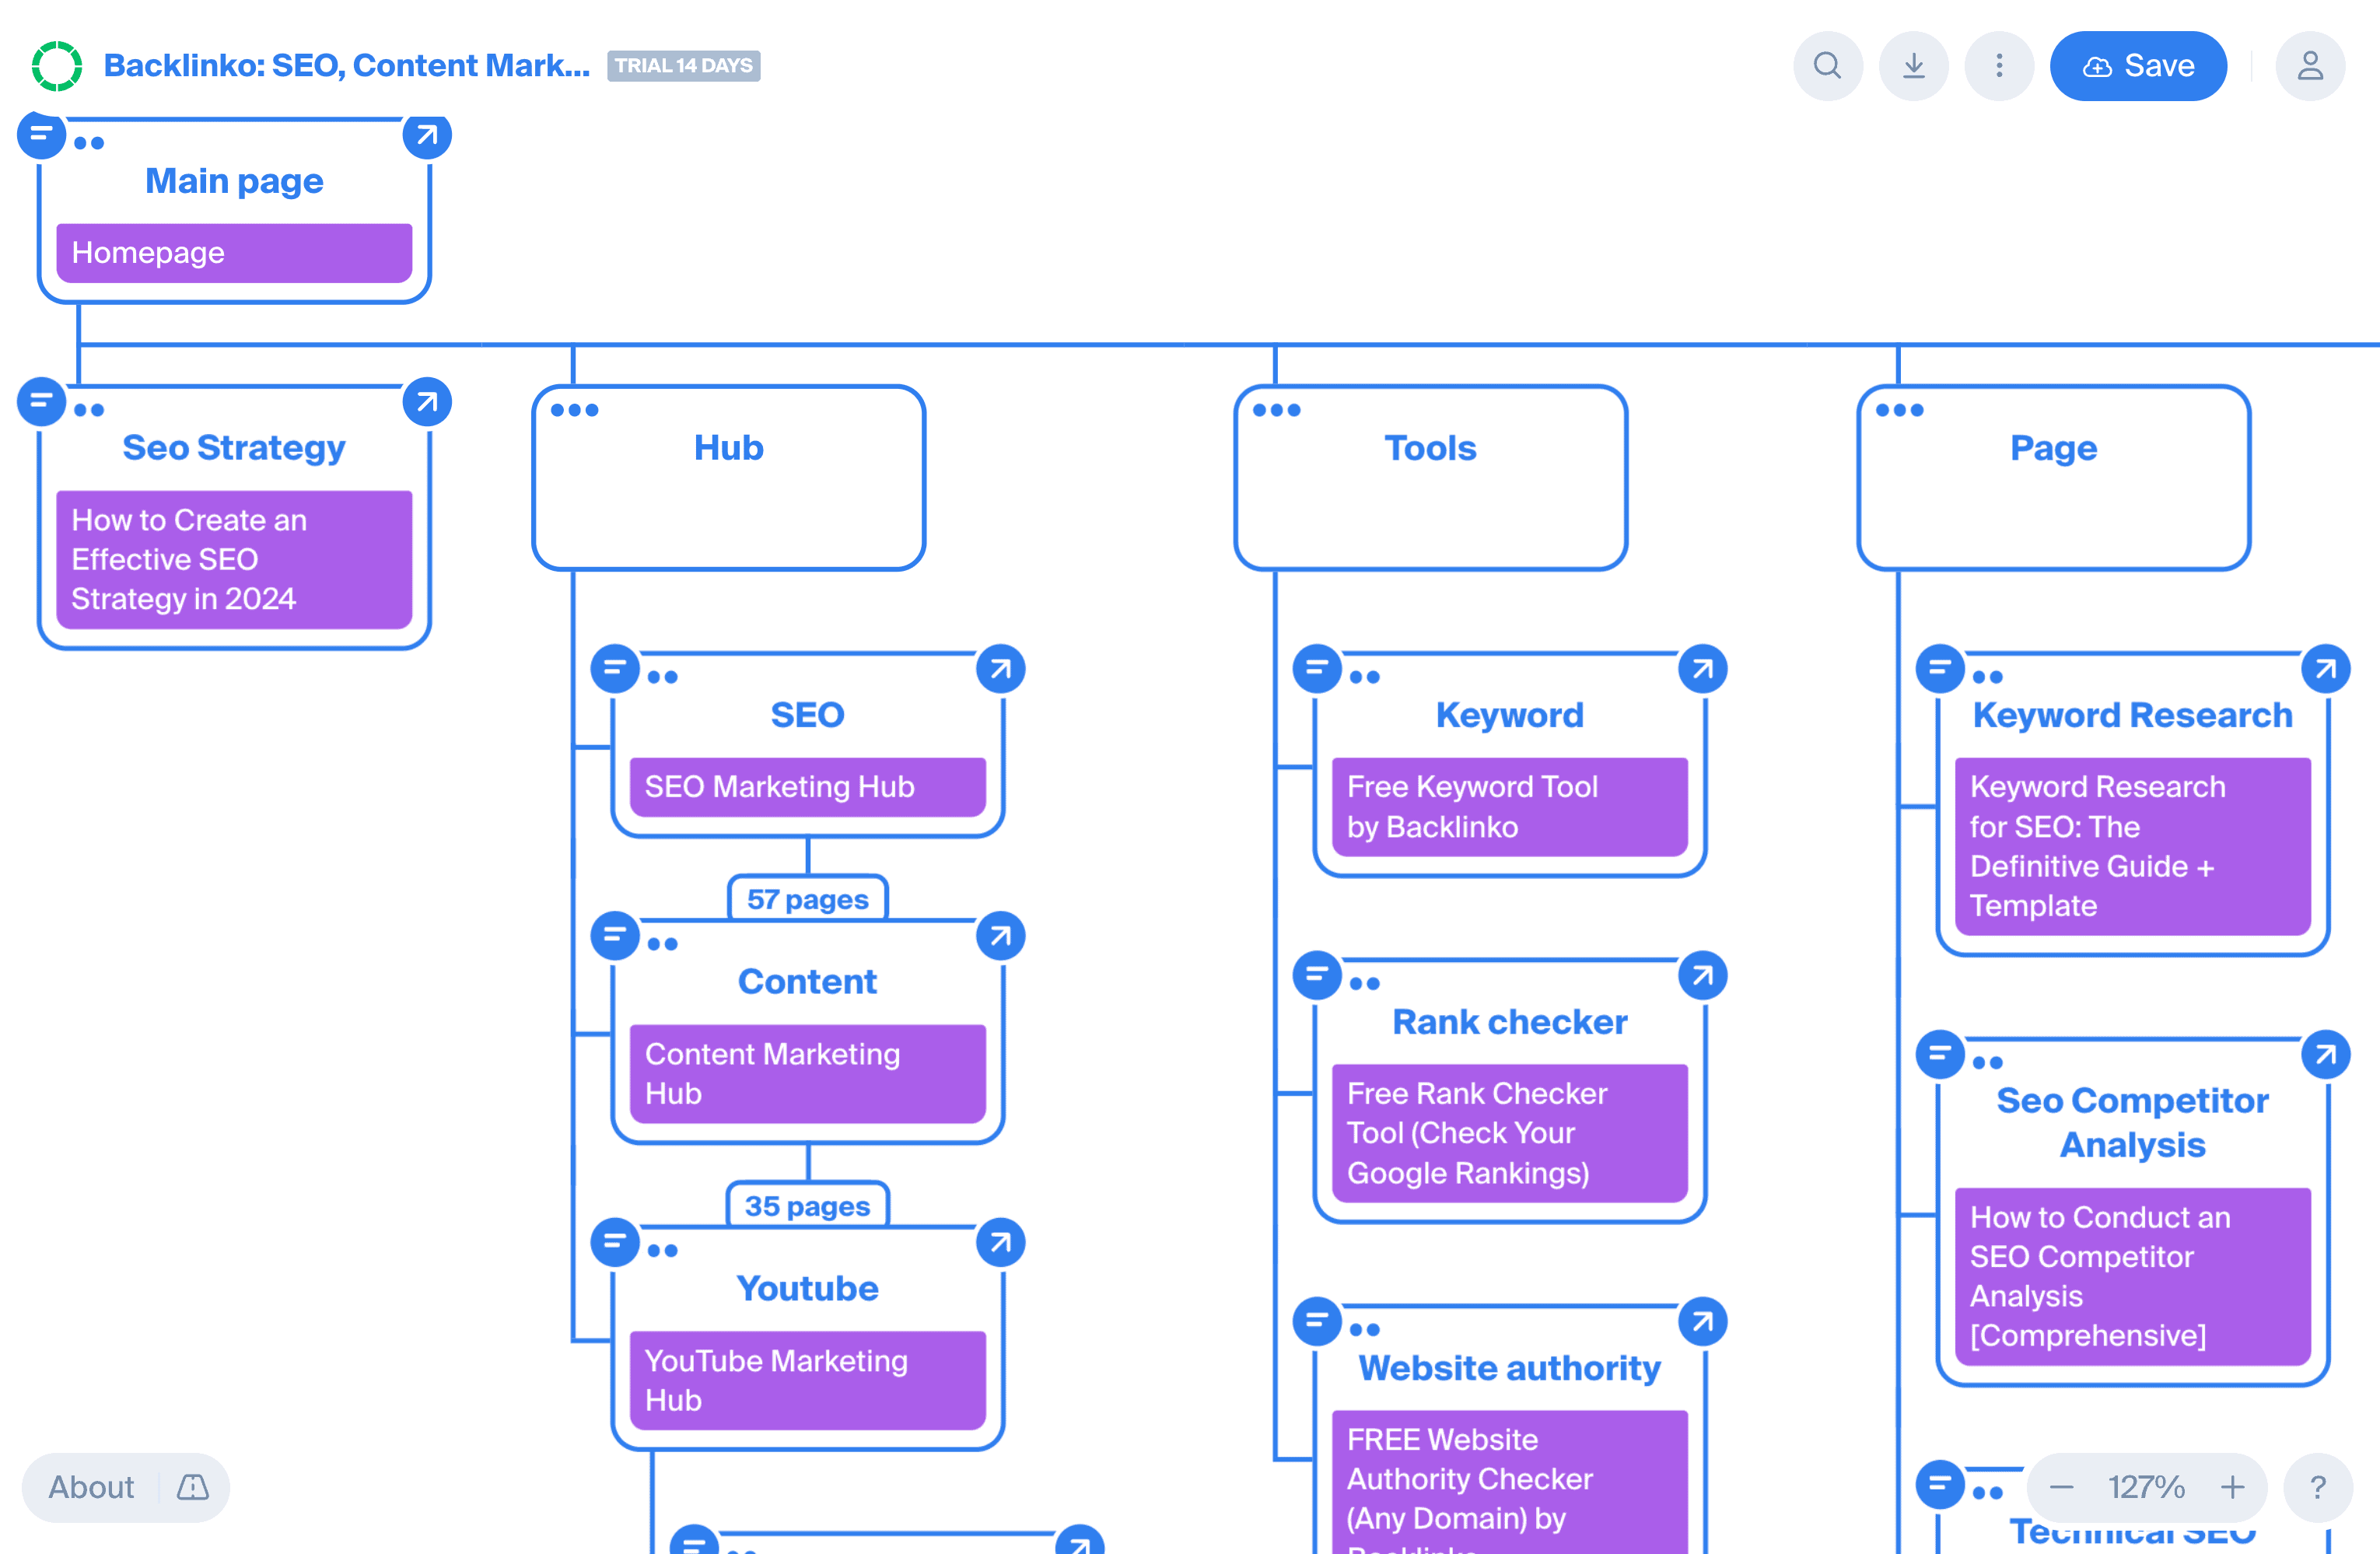
Task: Open the search icon in the top bar
Action: 1827,66
